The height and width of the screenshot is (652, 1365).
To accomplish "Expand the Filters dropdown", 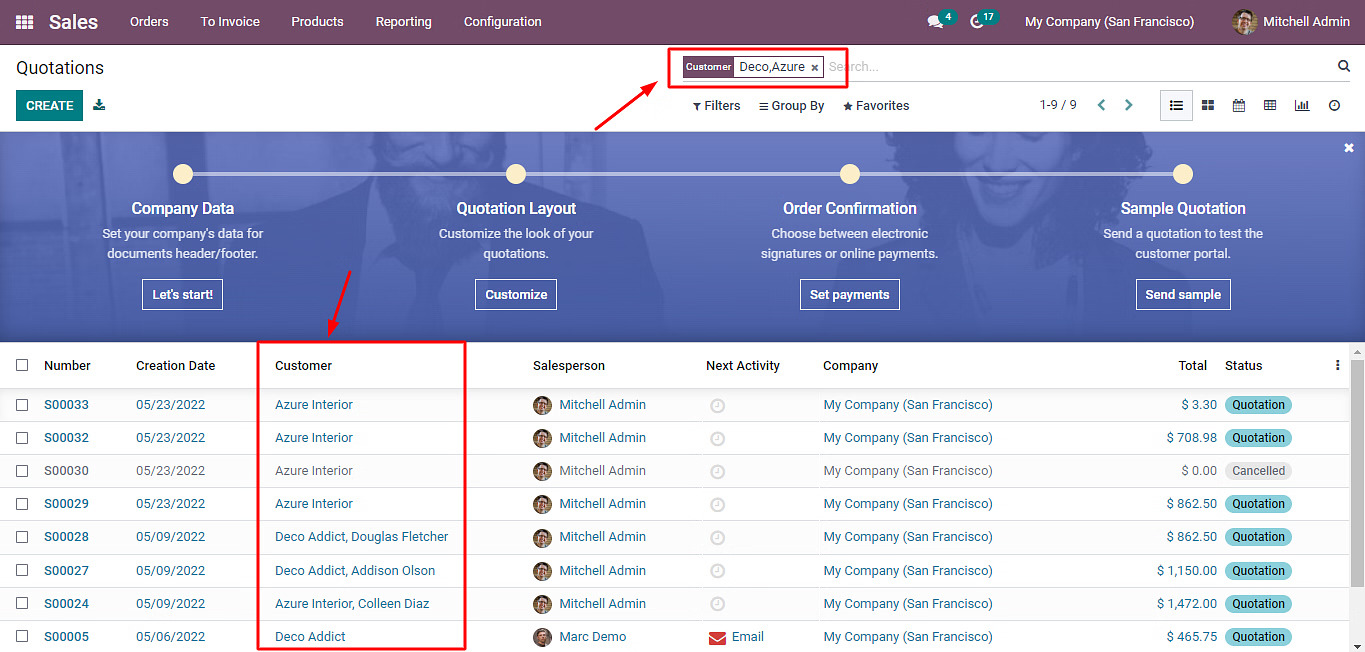I will 717,106.
